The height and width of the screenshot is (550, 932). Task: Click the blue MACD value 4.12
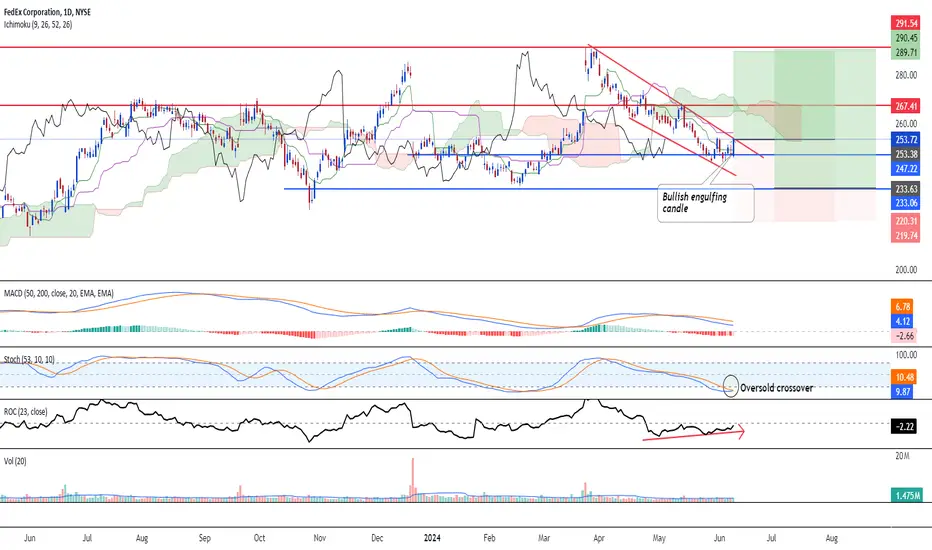click(902, 321)
